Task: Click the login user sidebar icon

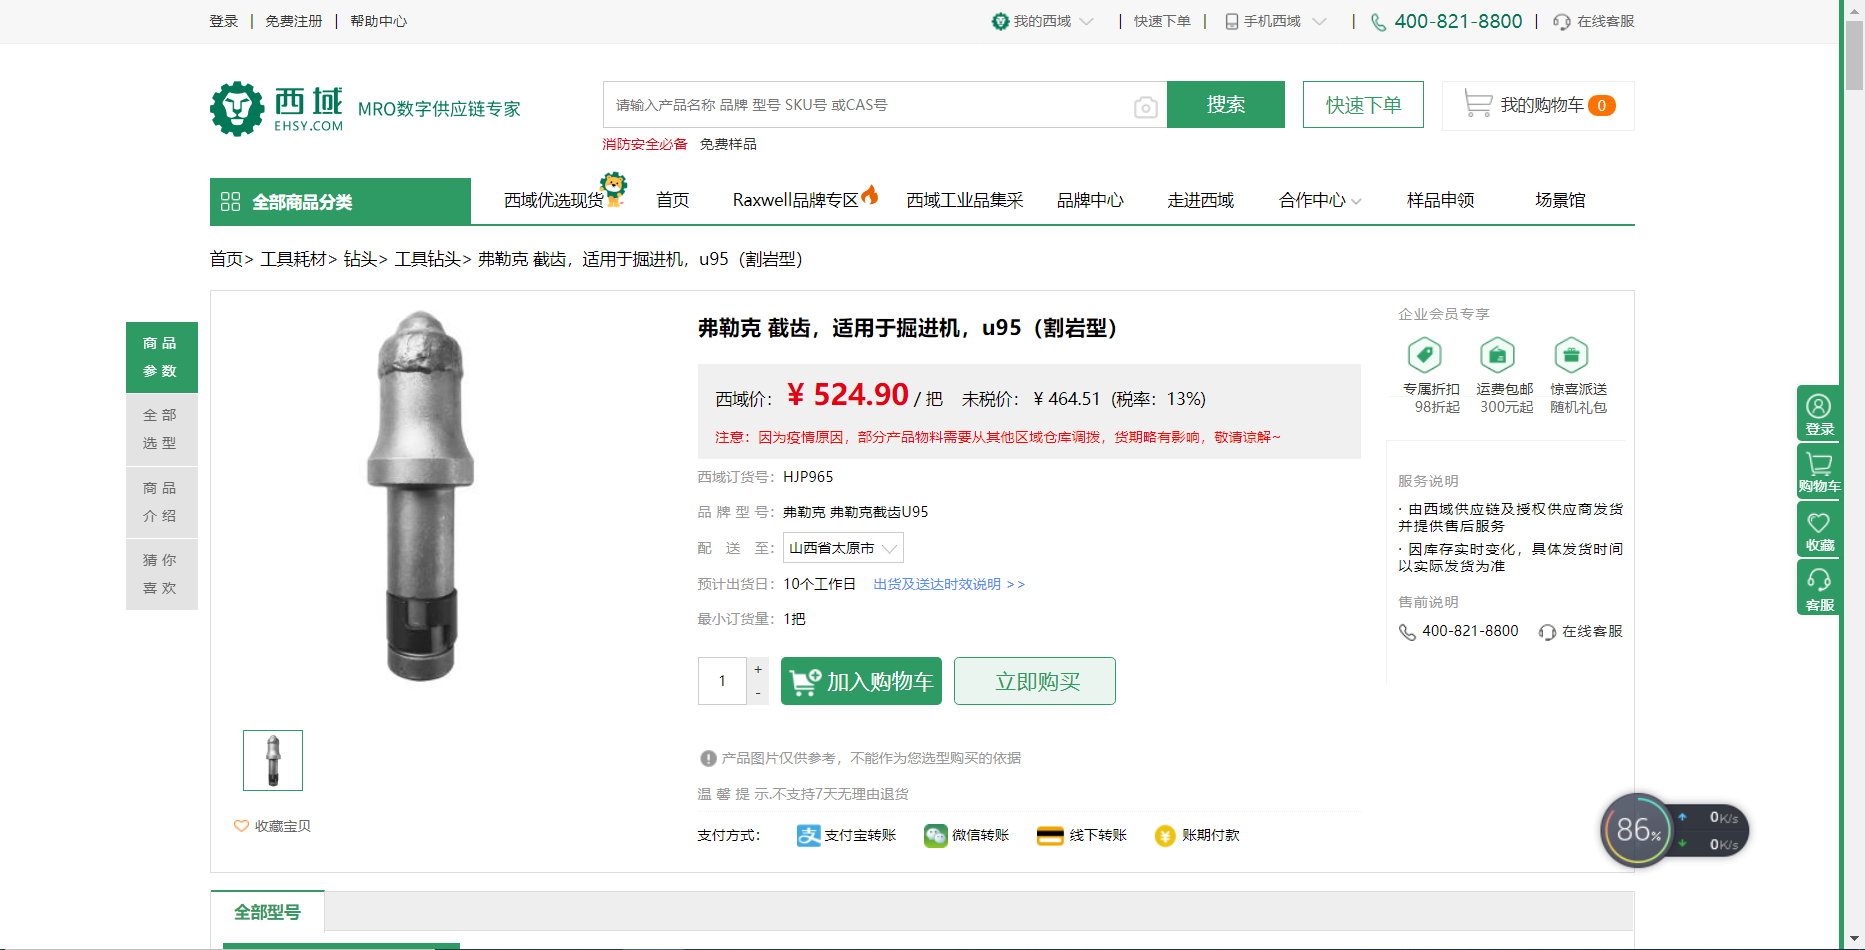Action: pyautogui.click(x=1818, y=413)
